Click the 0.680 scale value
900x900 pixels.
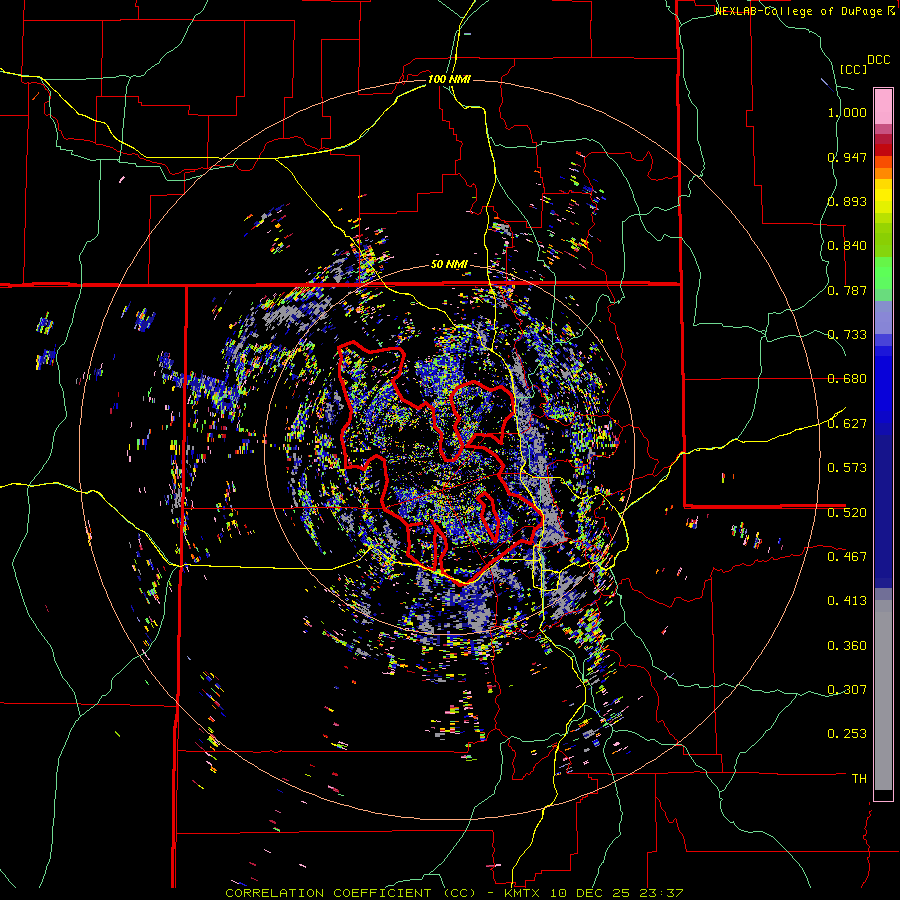pyautogui.click(x=847, y=379)
